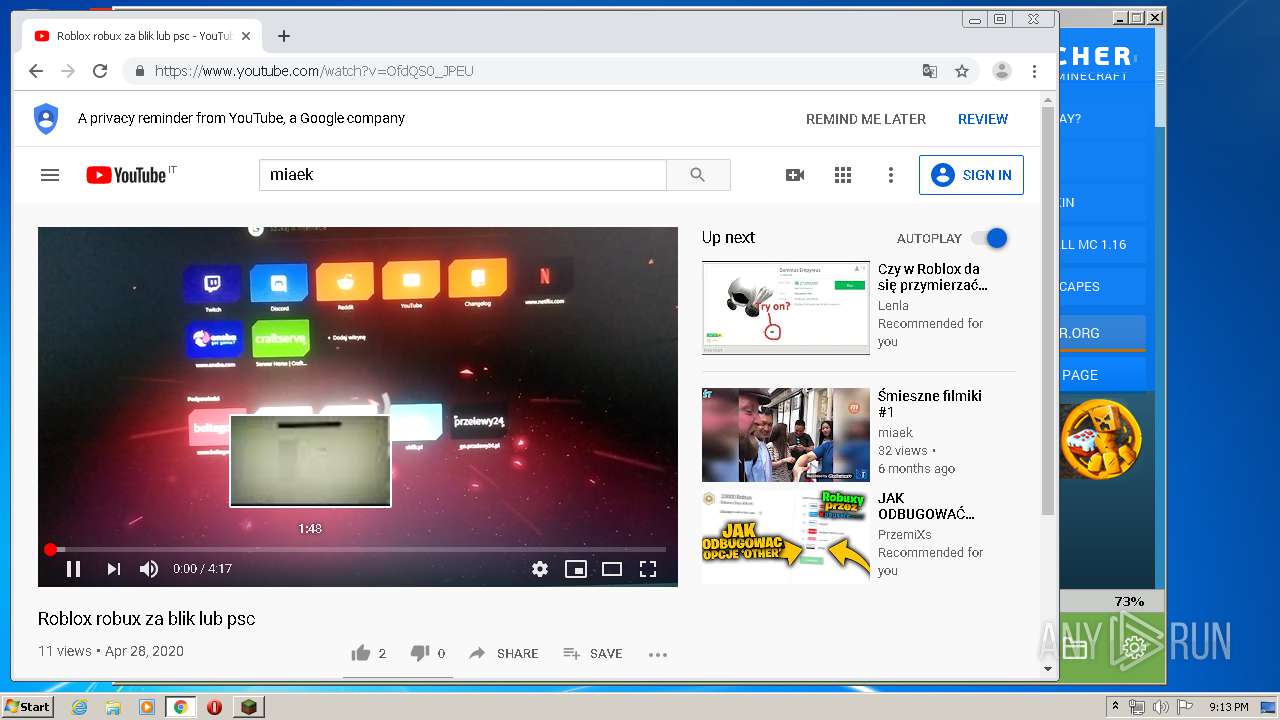1280x720 pixels.
Task: Open File Explorer from taskbar
Action: [113, 707]
